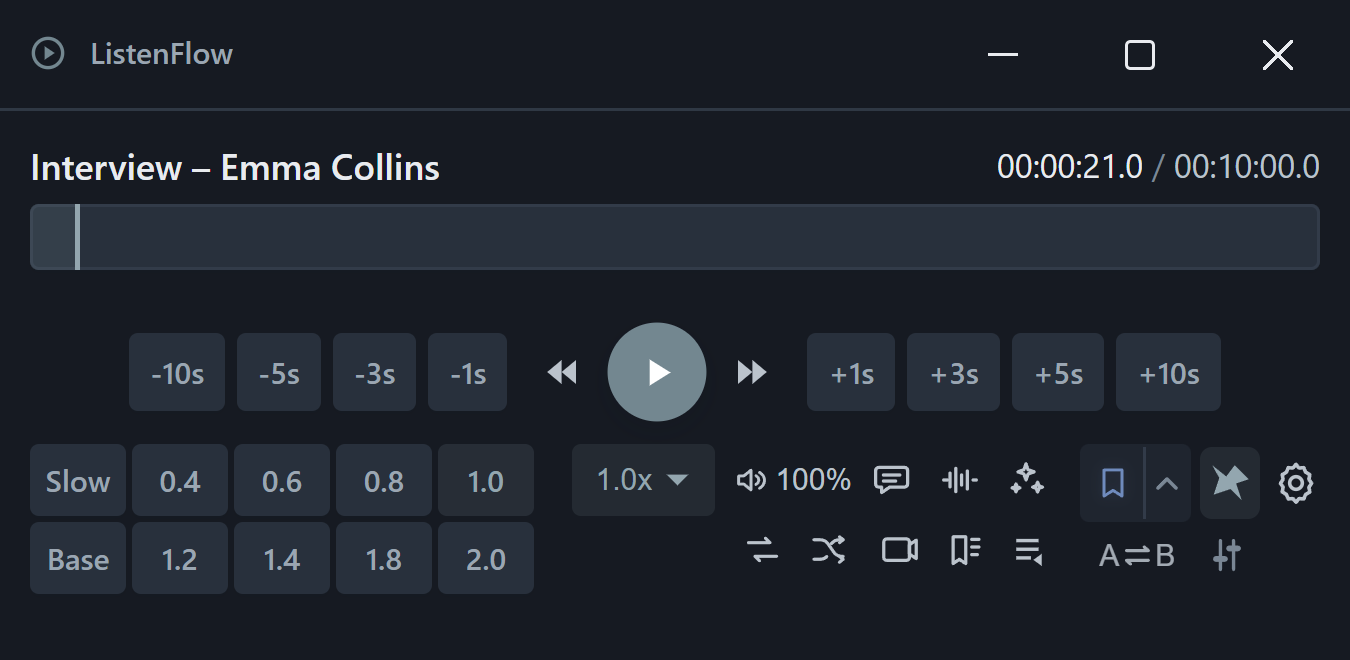Open the subtitles speech bubble icon
The width and height of the screenshot is (1350, 660).
coord(891,480)
